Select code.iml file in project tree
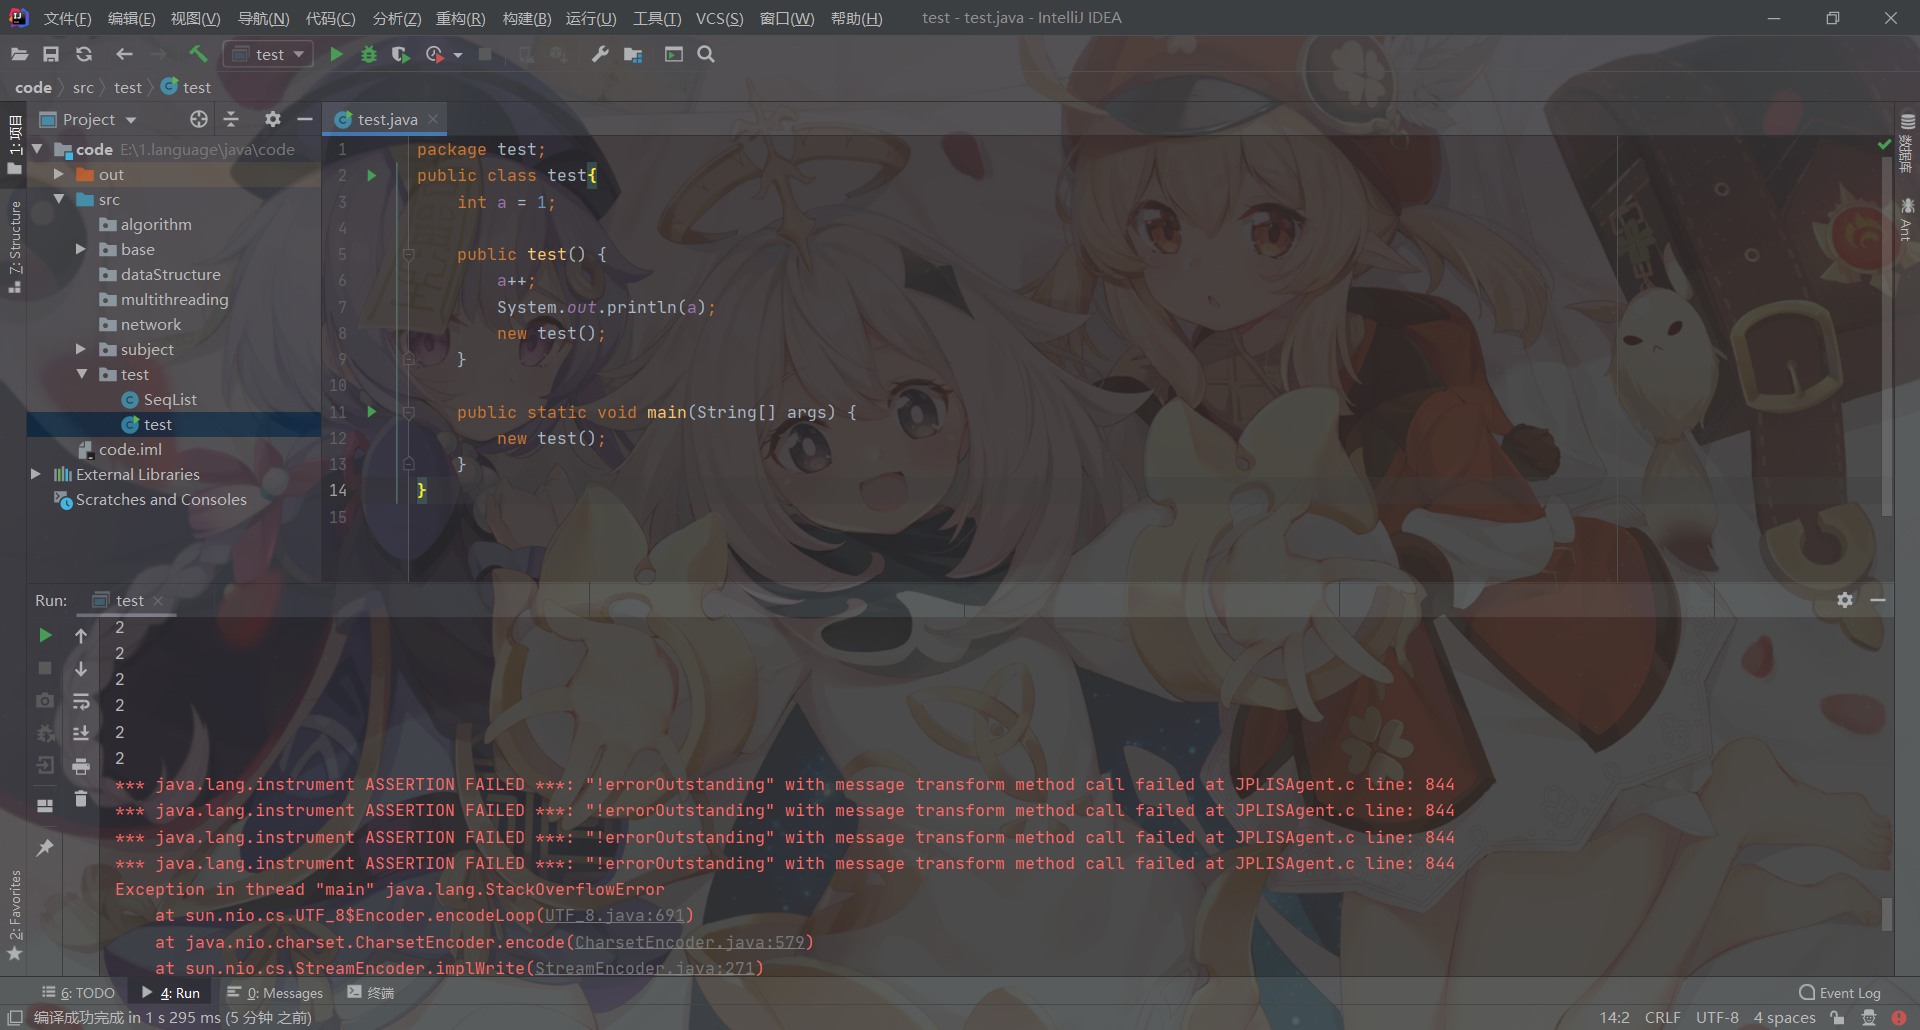 click(x=130, y=449)
